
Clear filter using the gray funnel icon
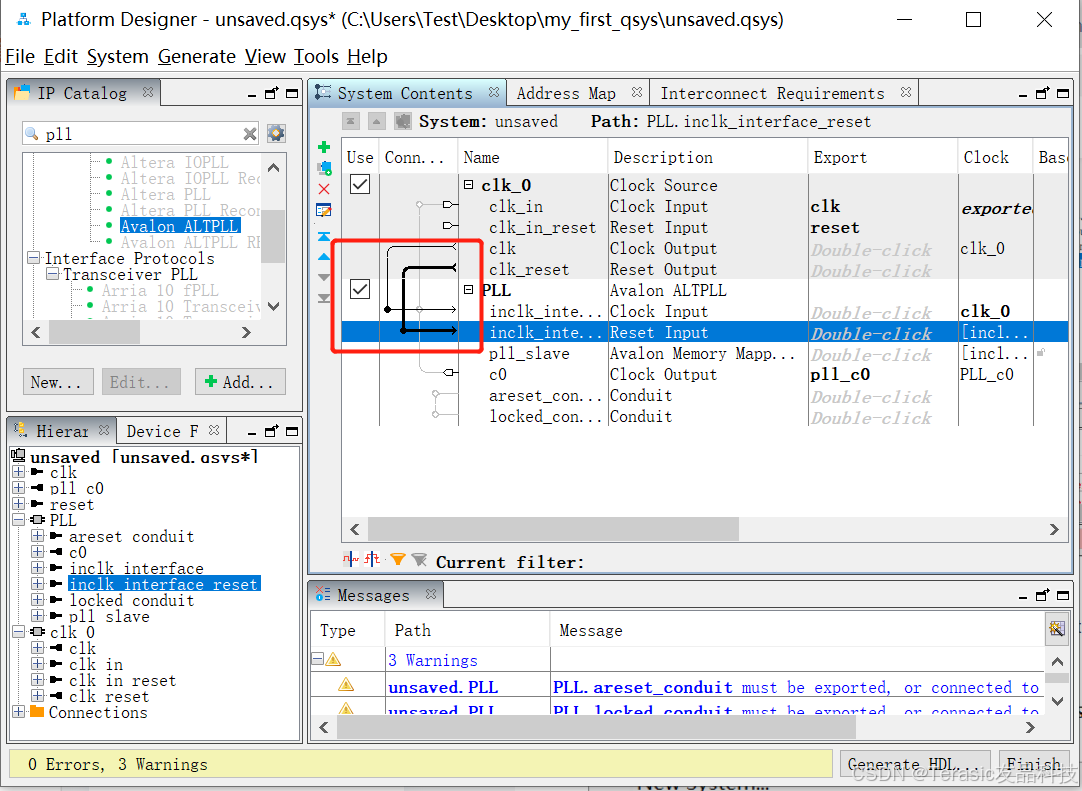tap(419, 560)
